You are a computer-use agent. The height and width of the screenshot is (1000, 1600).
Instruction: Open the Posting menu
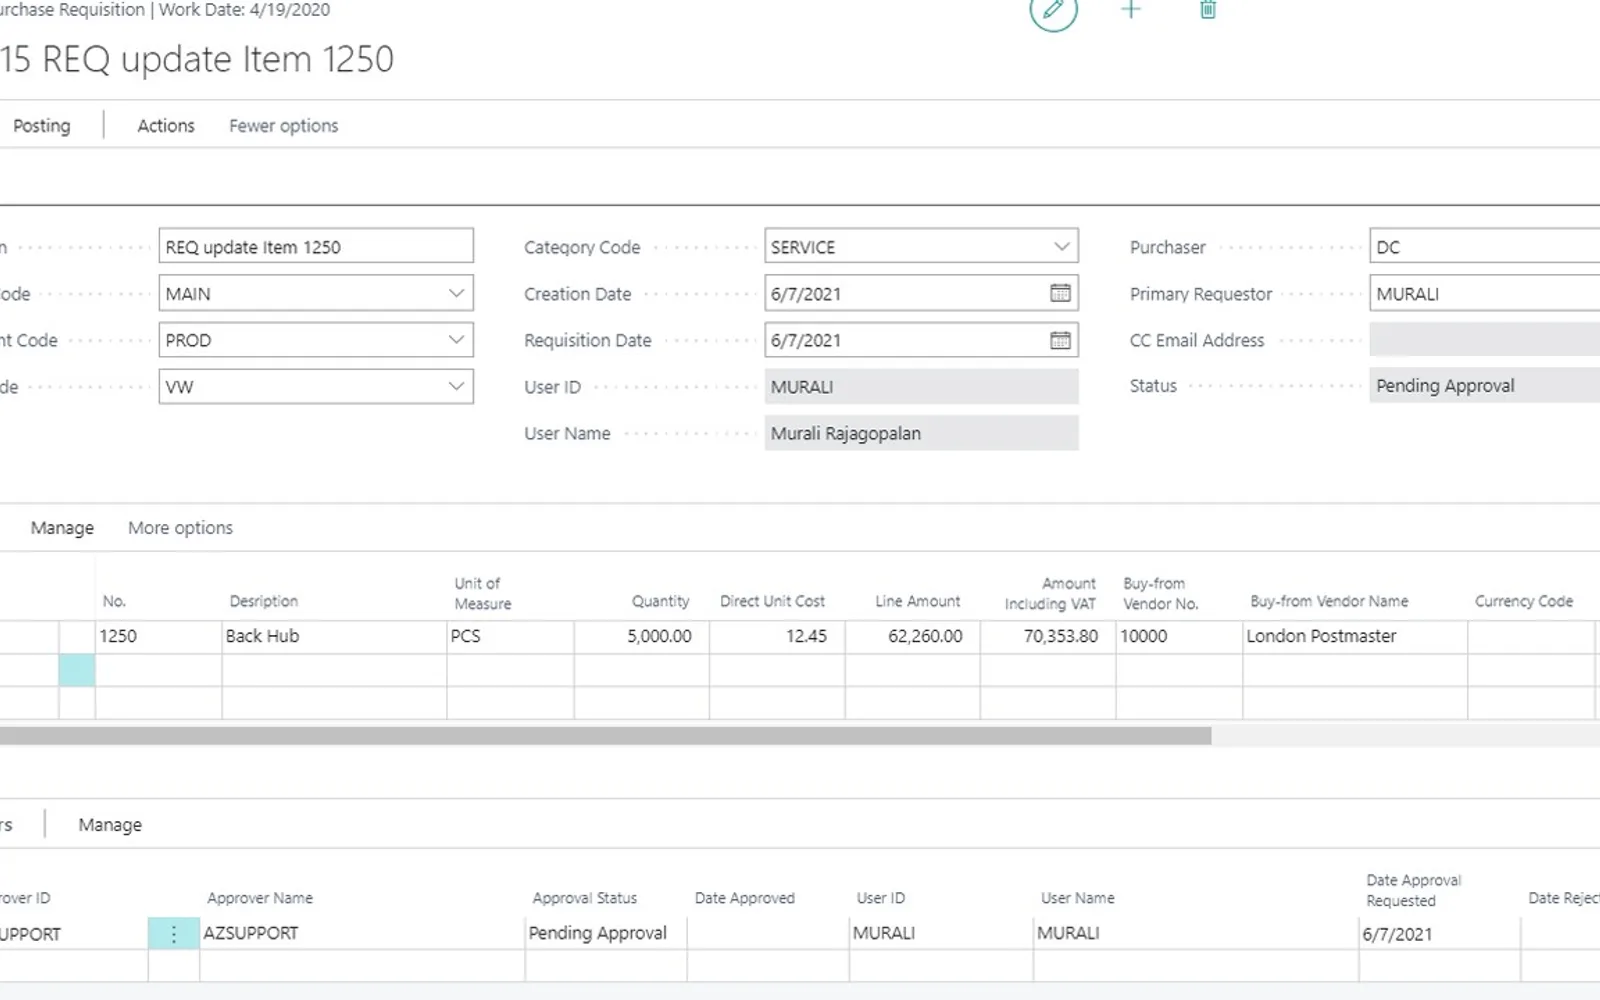point(41,126)
